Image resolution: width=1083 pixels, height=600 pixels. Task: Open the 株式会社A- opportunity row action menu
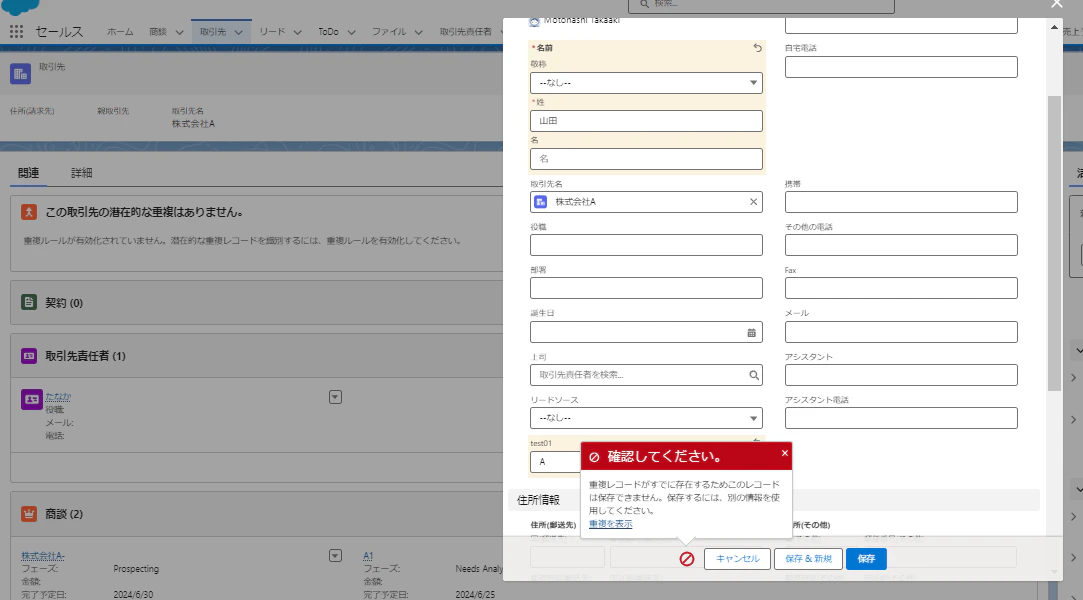335,556
